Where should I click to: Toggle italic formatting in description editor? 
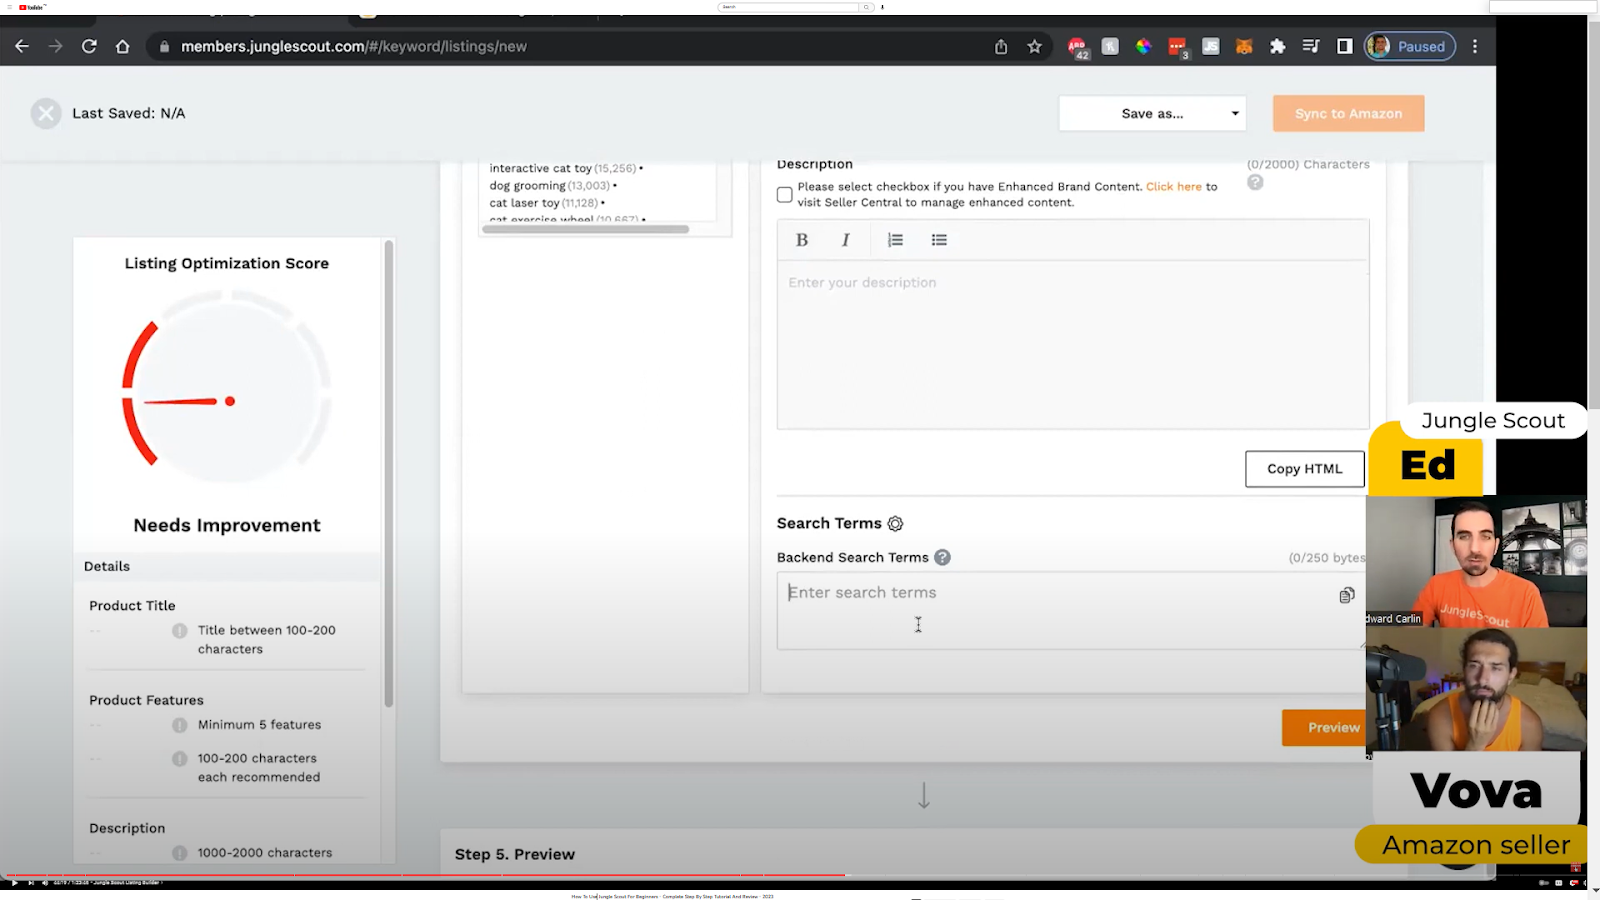[846, 240]
